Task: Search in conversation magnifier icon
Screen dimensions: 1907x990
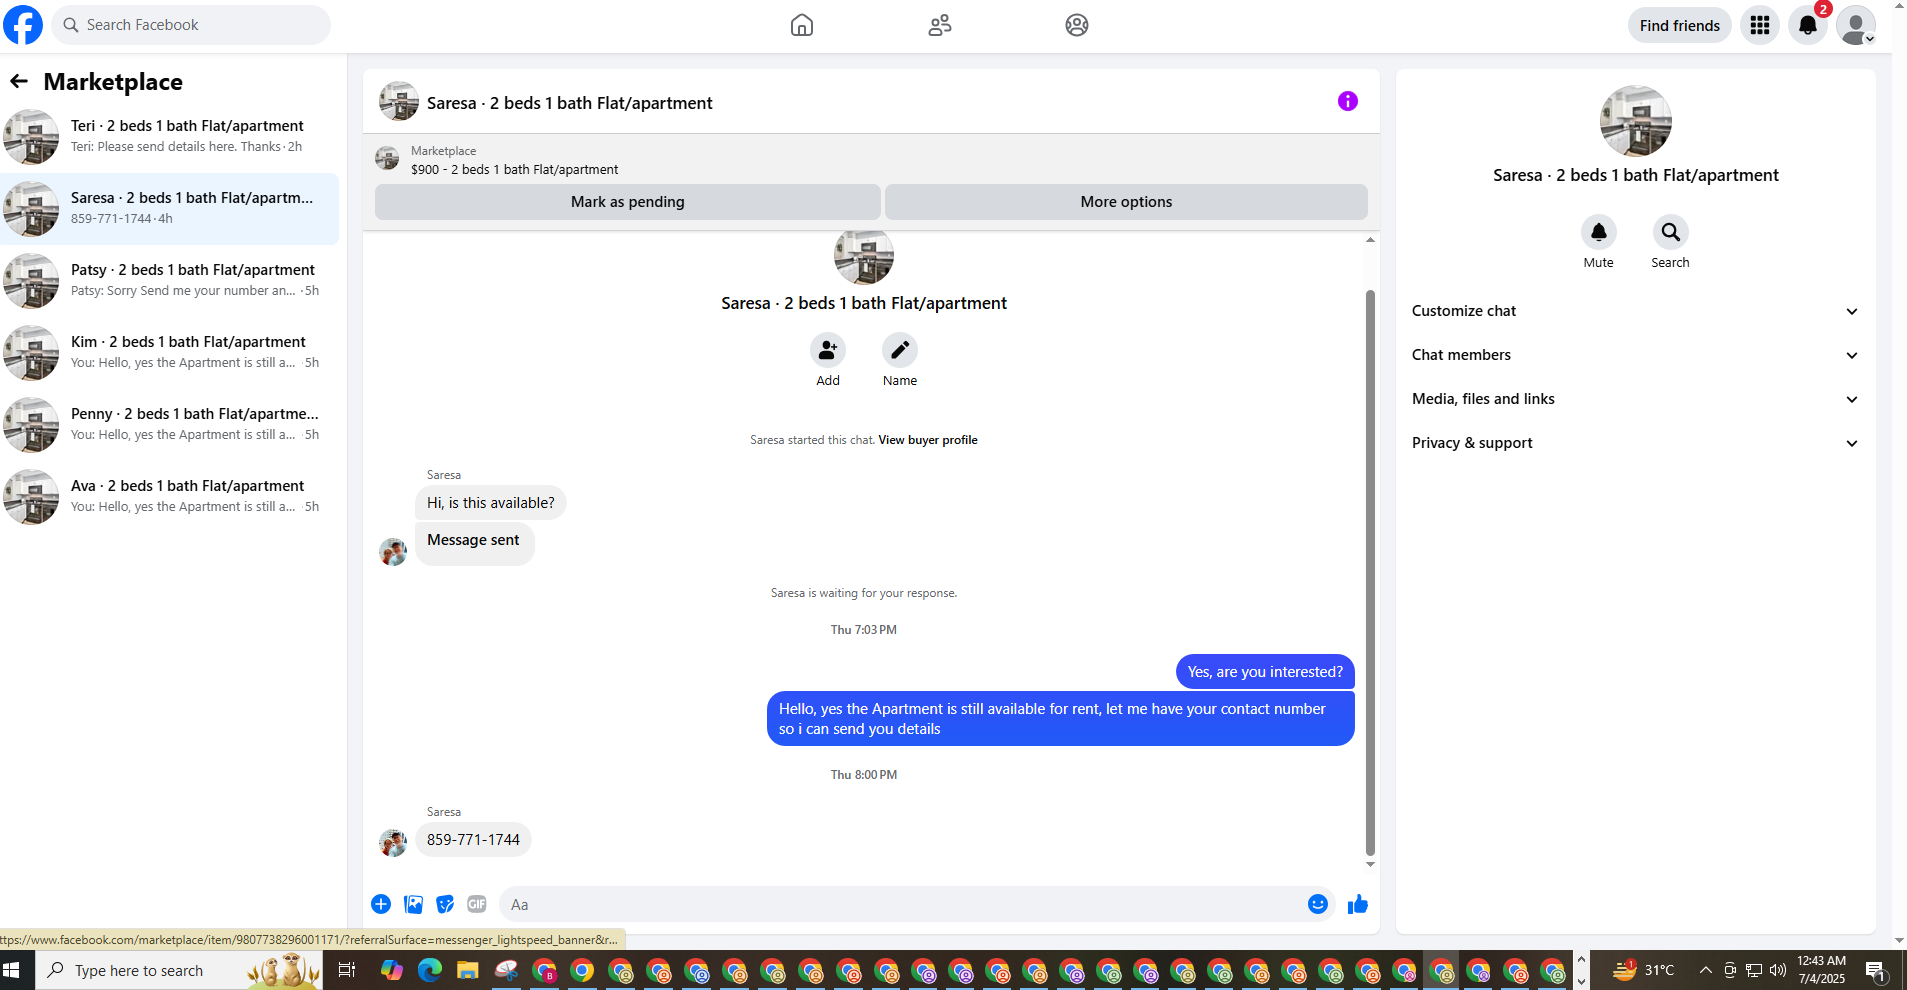Action: pyautogui.click(x=1671, y=232)
